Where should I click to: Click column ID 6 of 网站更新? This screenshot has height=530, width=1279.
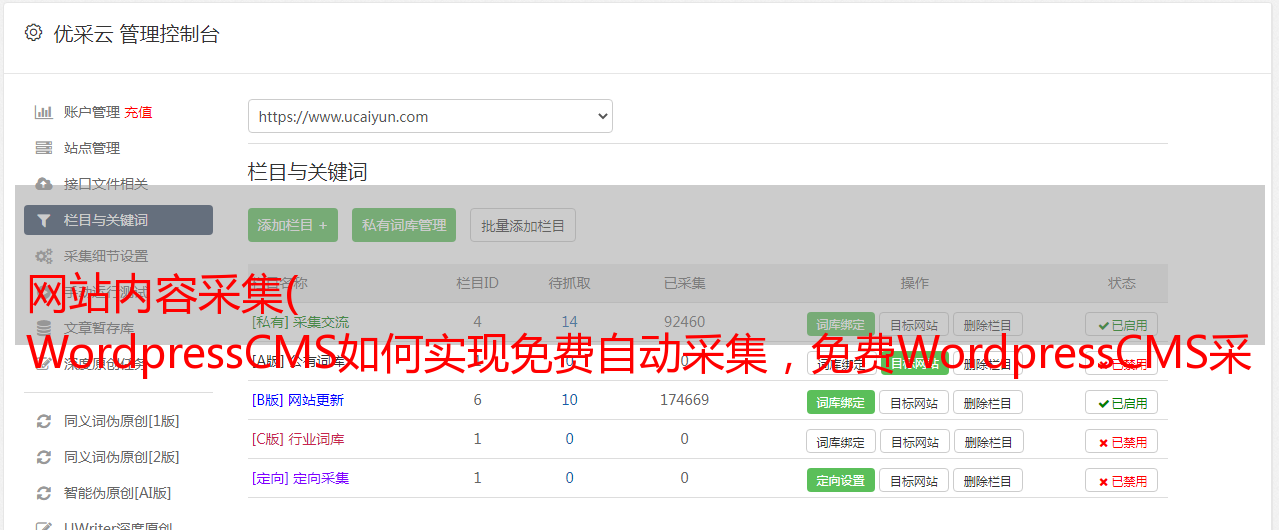[477, 400]
